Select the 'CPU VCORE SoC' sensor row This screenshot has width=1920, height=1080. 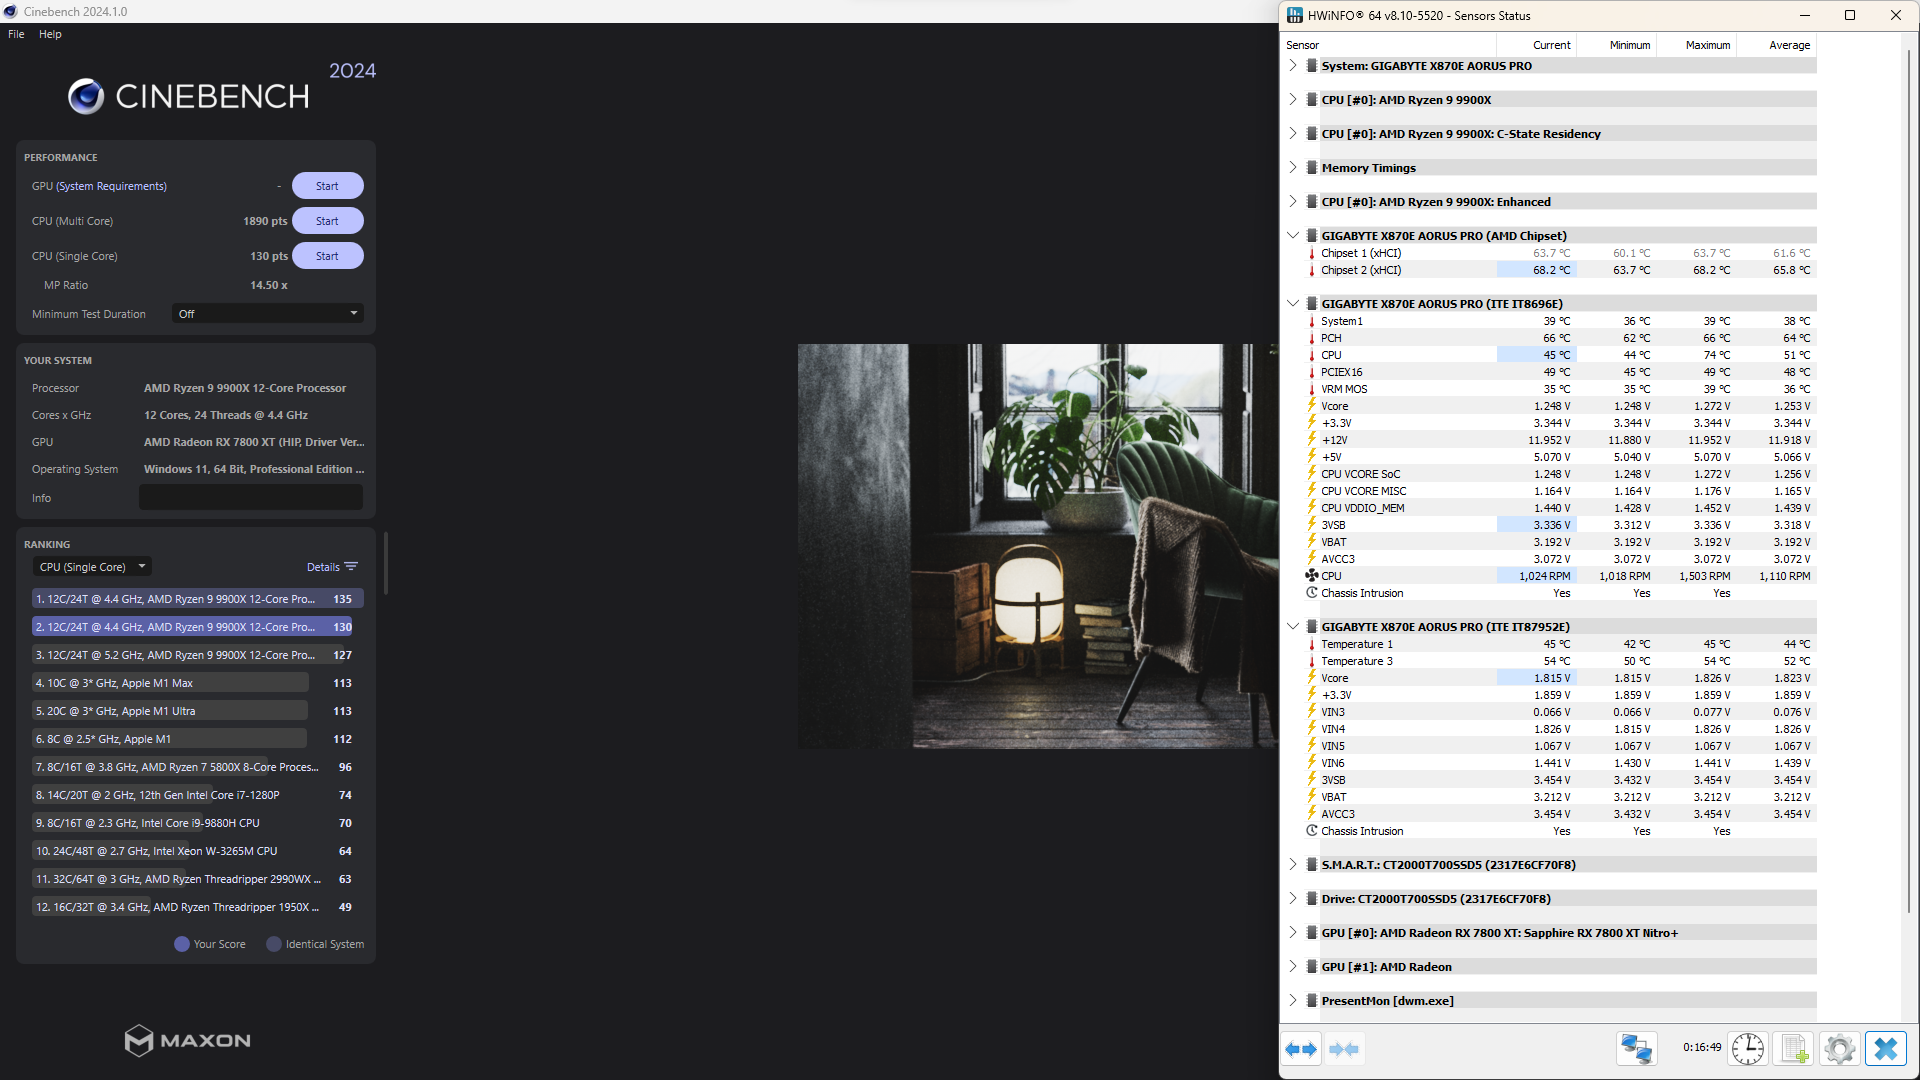[1549, 474]
